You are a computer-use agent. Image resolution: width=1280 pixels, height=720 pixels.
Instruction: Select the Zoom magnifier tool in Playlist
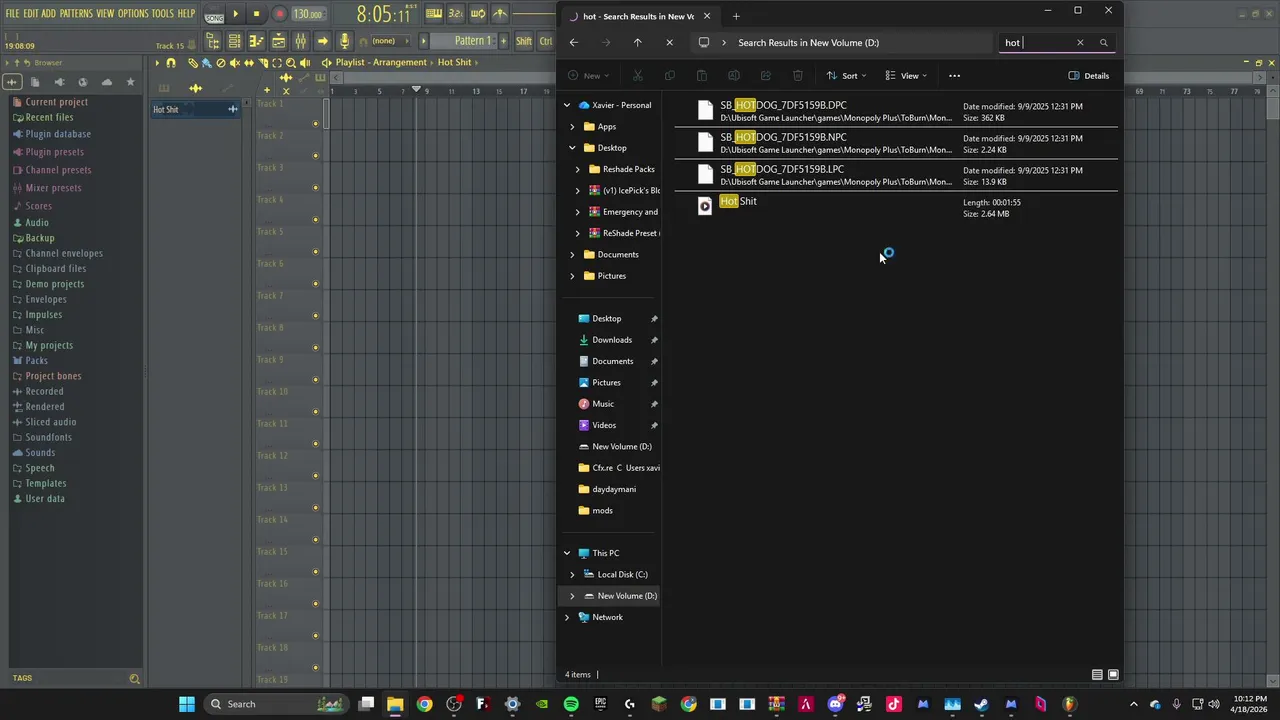pyautogui.click(x=291, y=63)
